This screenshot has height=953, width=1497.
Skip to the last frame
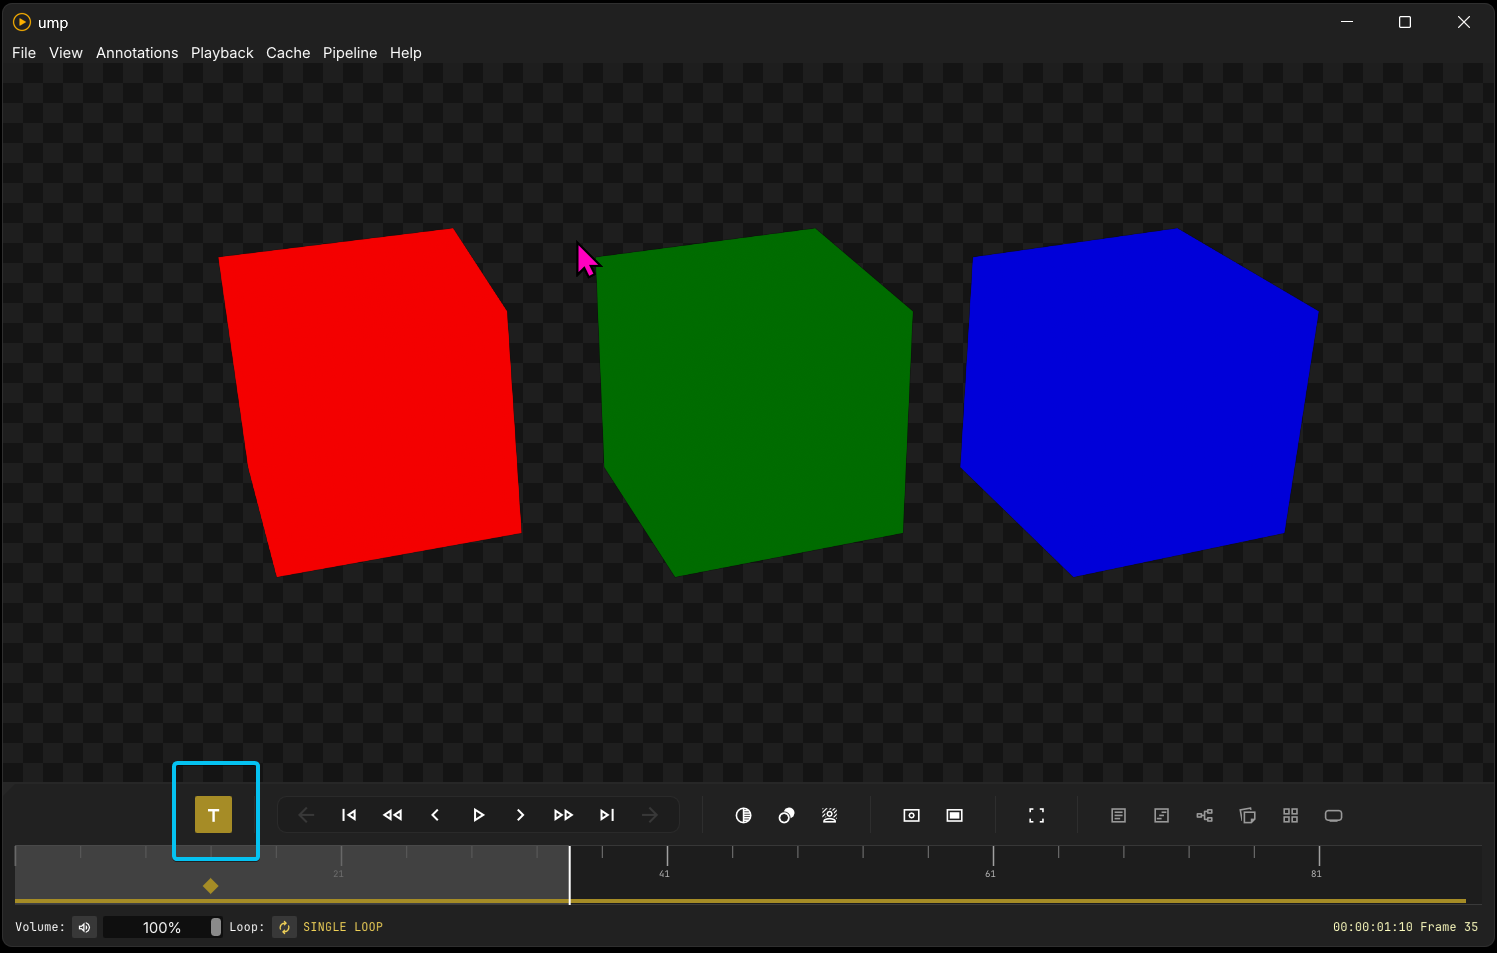pos(607,815)
